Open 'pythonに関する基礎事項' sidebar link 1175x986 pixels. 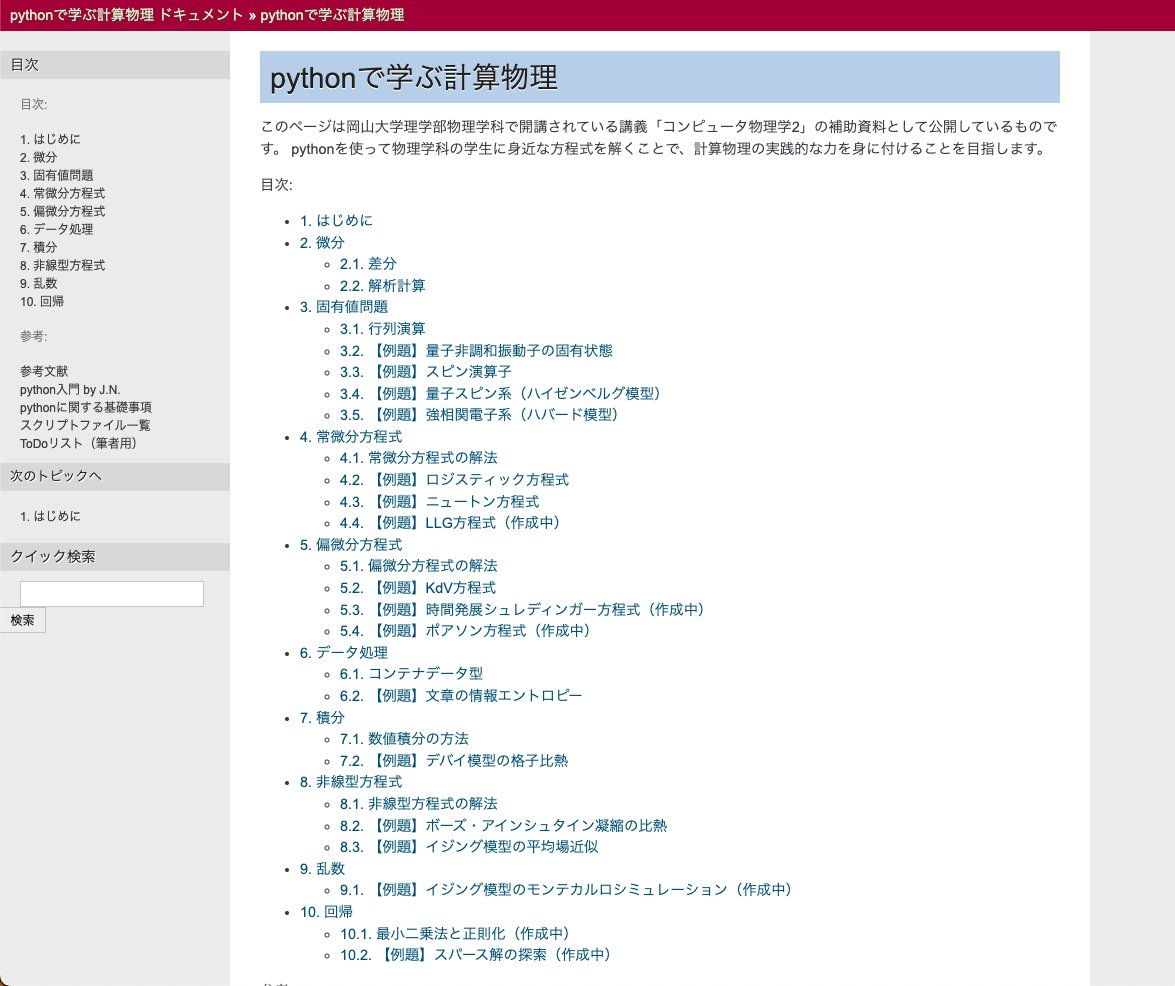[85, 408]
